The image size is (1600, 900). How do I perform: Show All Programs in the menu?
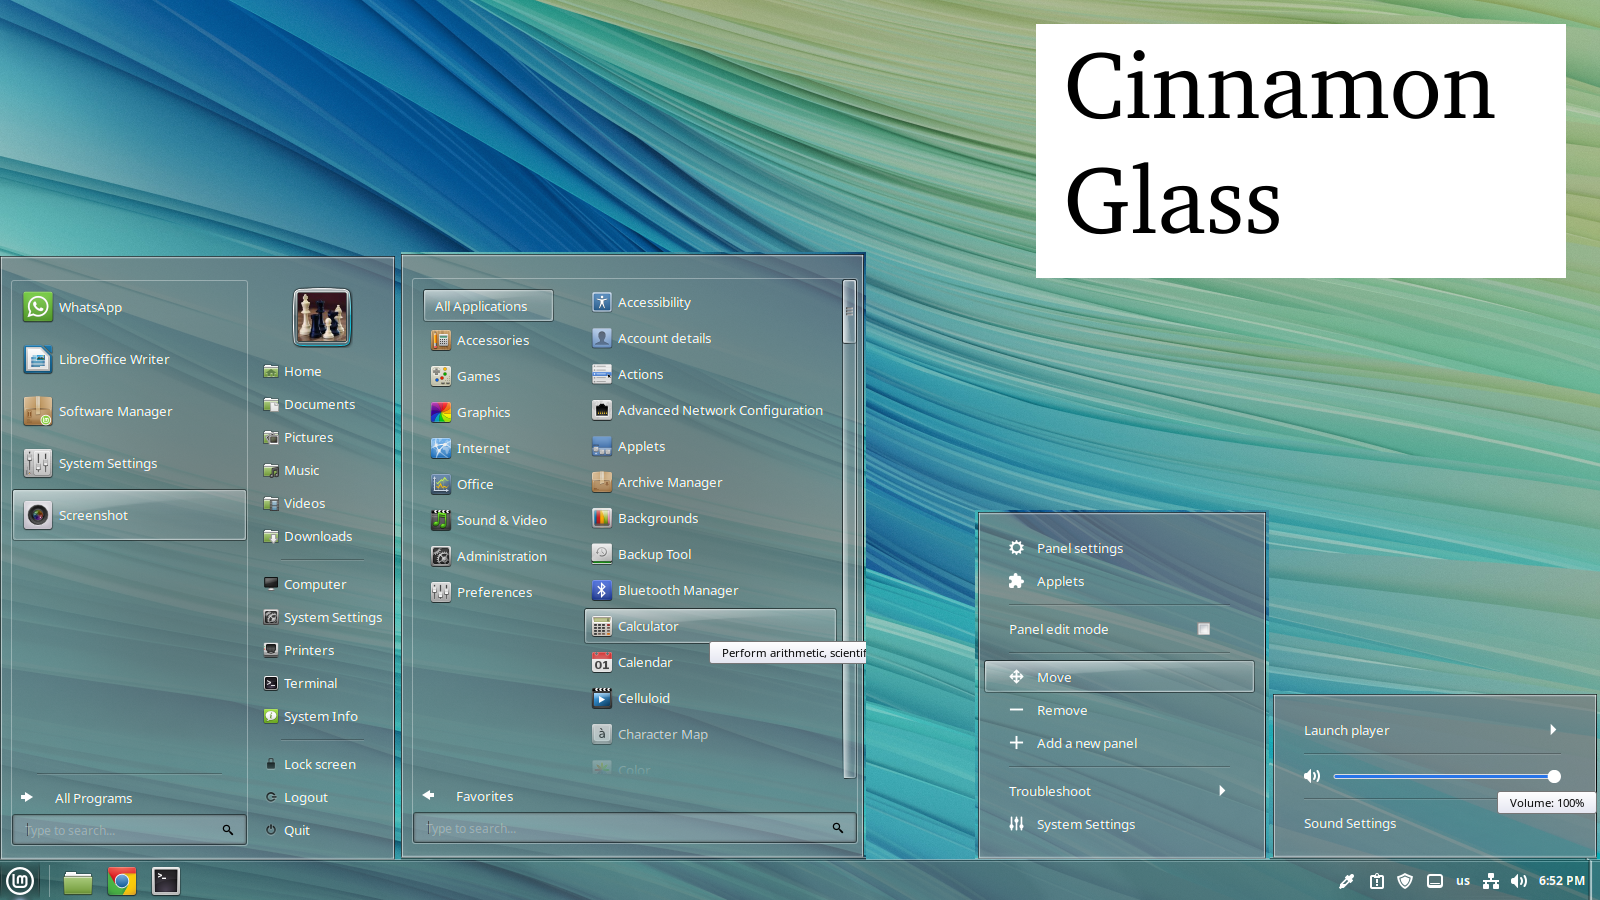[x=93, y=798]
